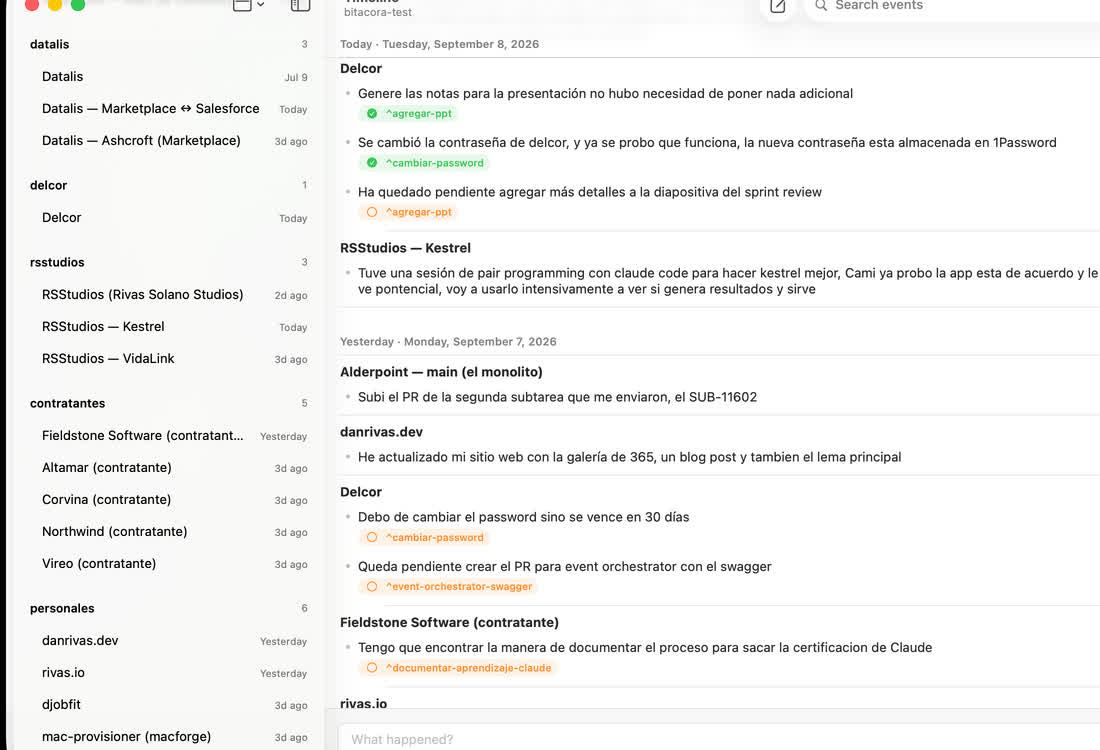The height and width of the screenshot is (750, 1100).
Task: Open RSStudios — Kestrel timeline heading
Action: (405, 248)
